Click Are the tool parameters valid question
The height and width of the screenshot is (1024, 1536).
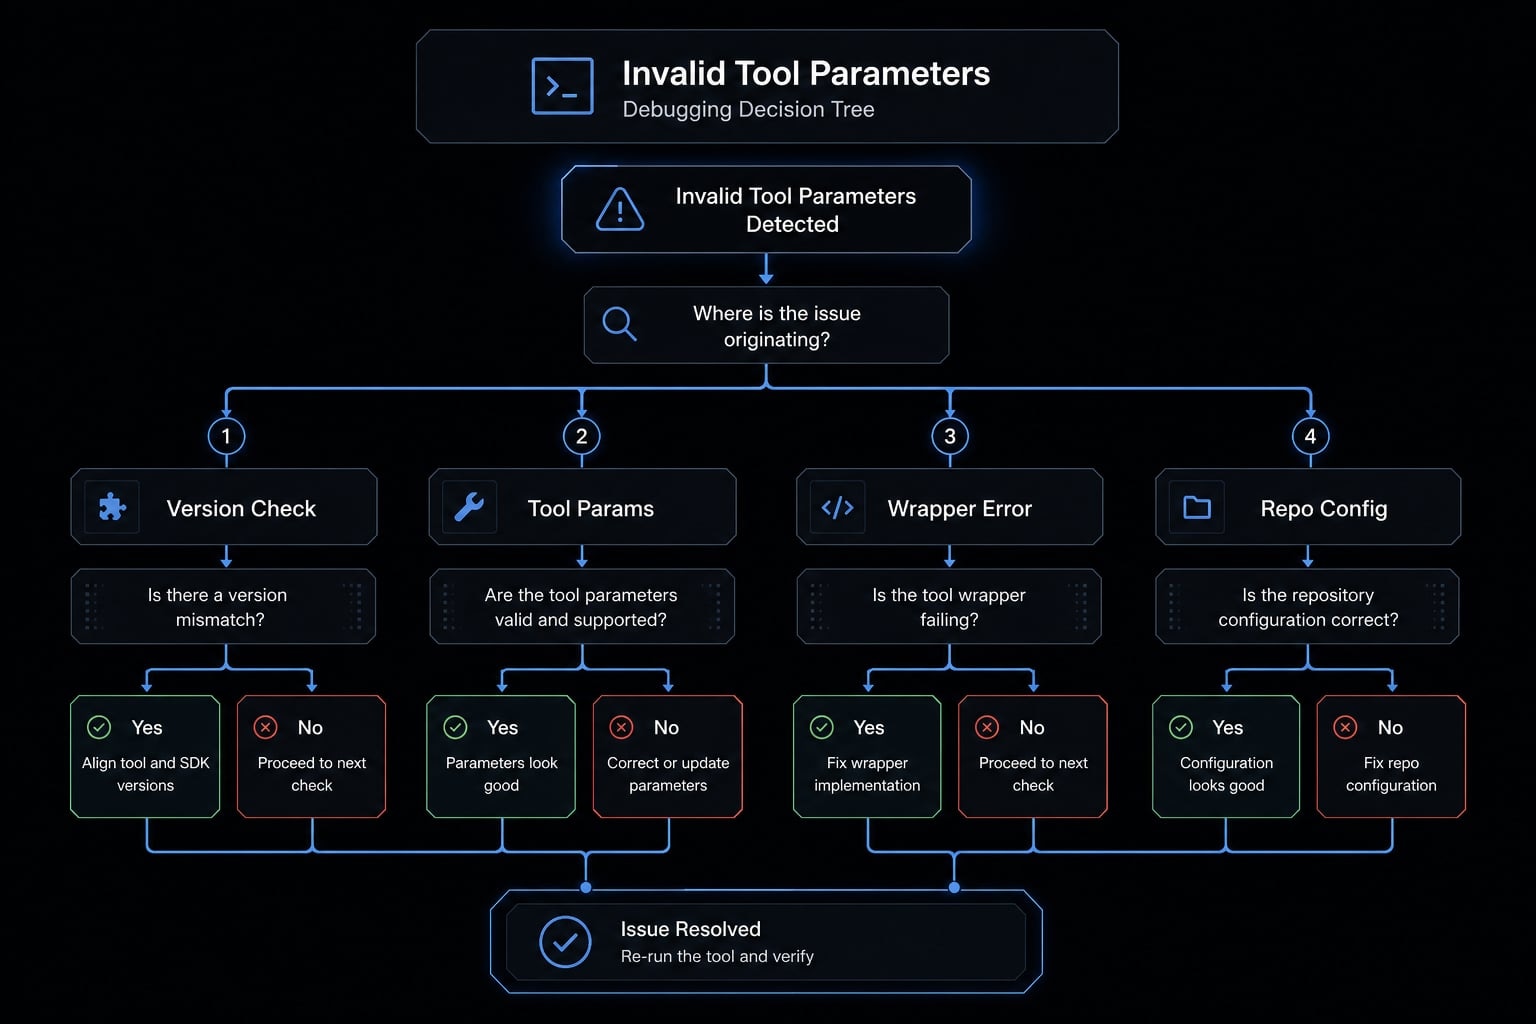582,606
